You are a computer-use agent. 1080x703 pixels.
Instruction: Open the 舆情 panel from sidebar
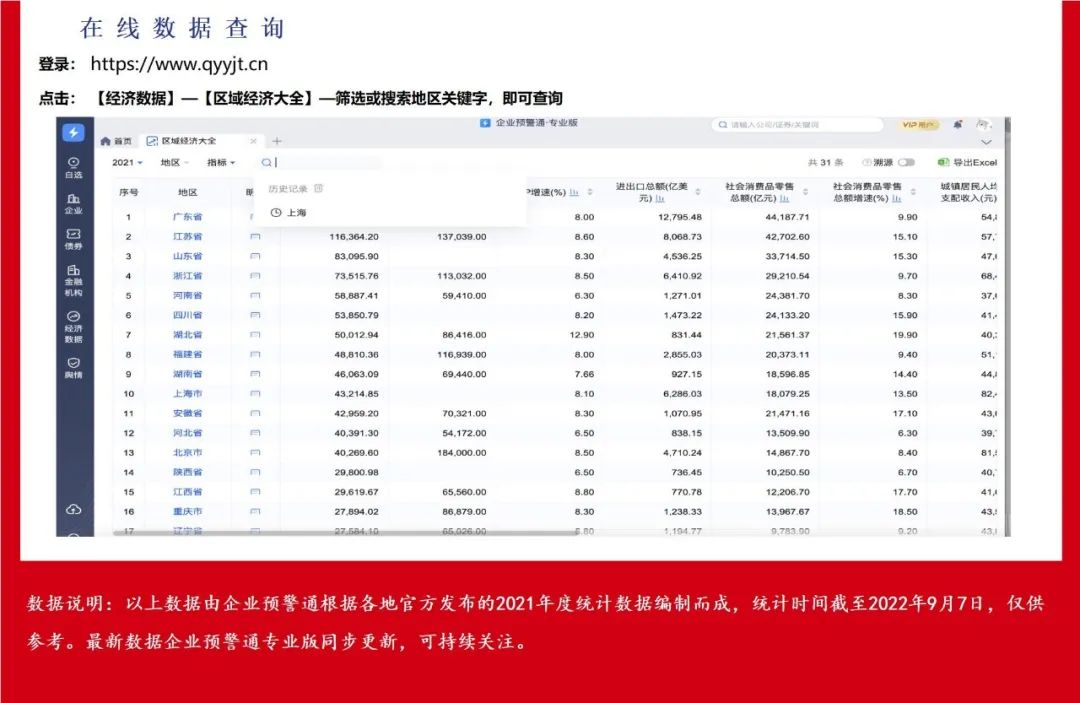pos(73,368)
